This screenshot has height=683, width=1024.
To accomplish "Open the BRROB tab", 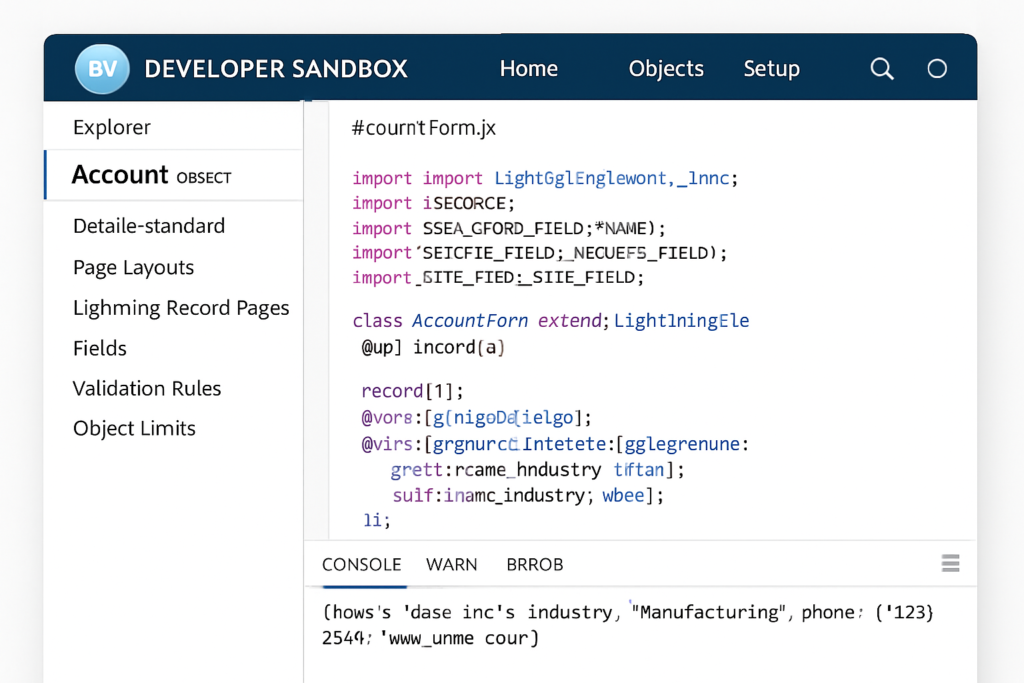I will tap(534, 564).
